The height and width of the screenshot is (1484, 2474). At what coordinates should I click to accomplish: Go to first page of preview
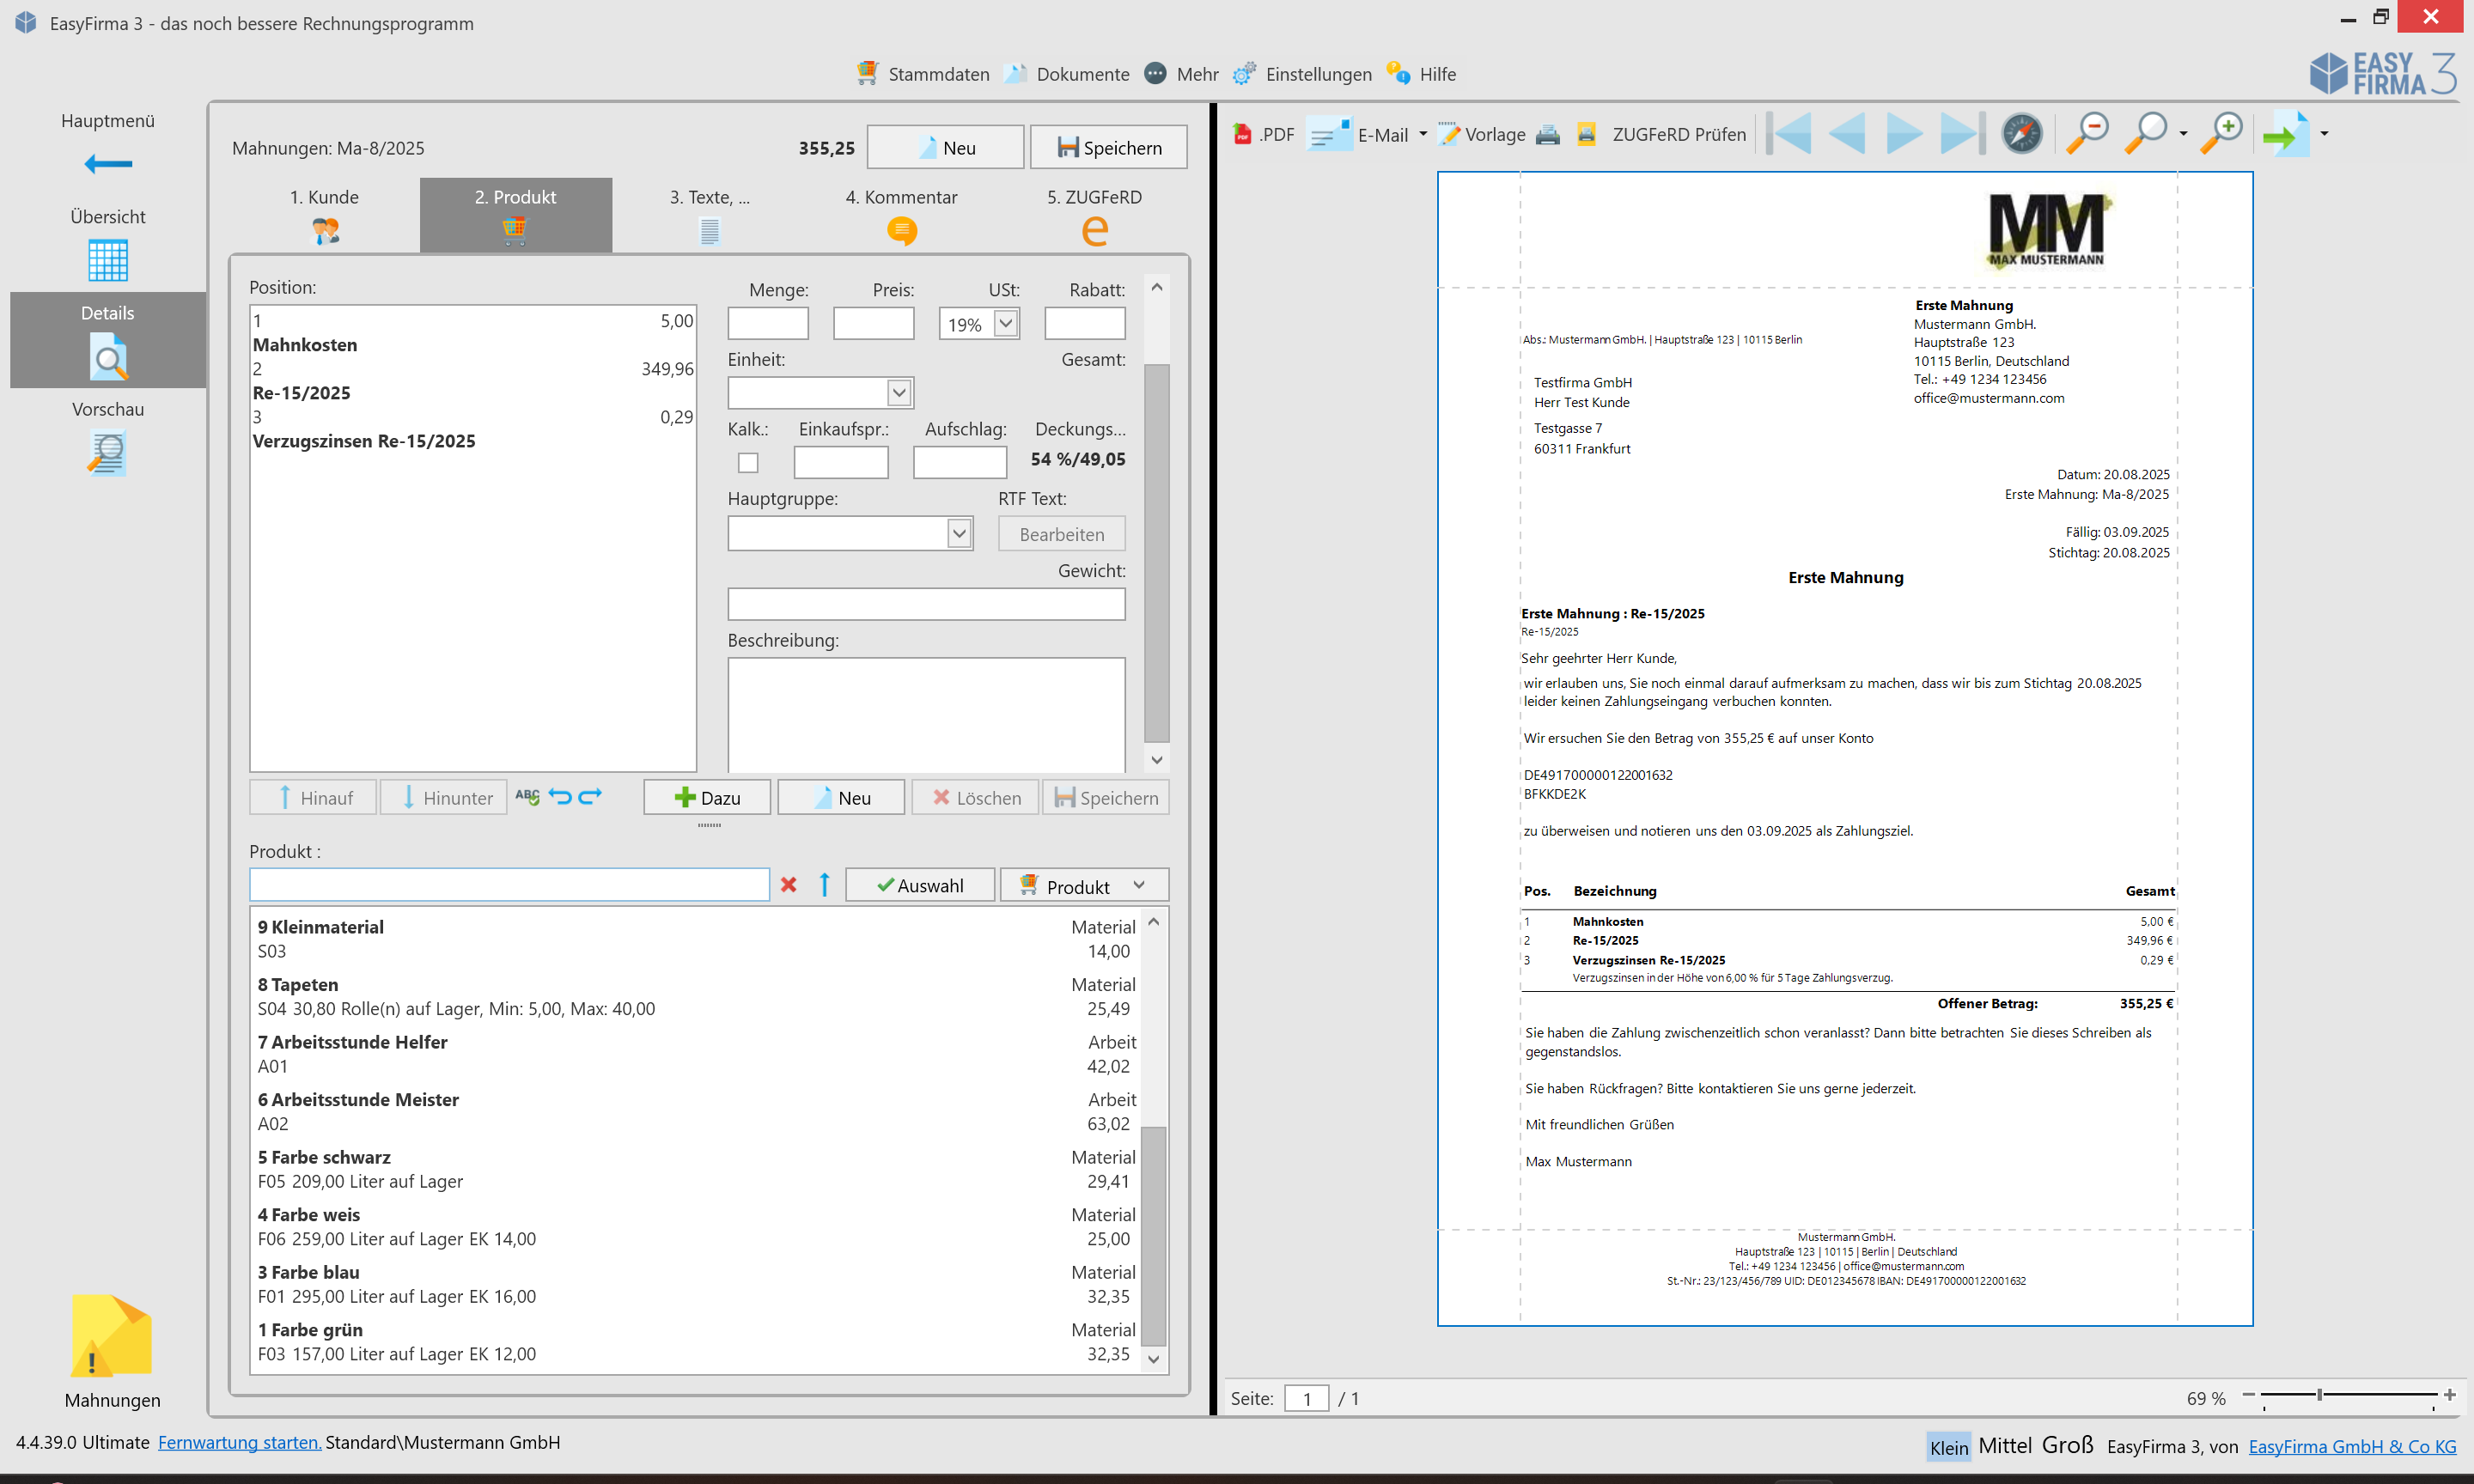pyautogui.click(x=1789, y=134)
